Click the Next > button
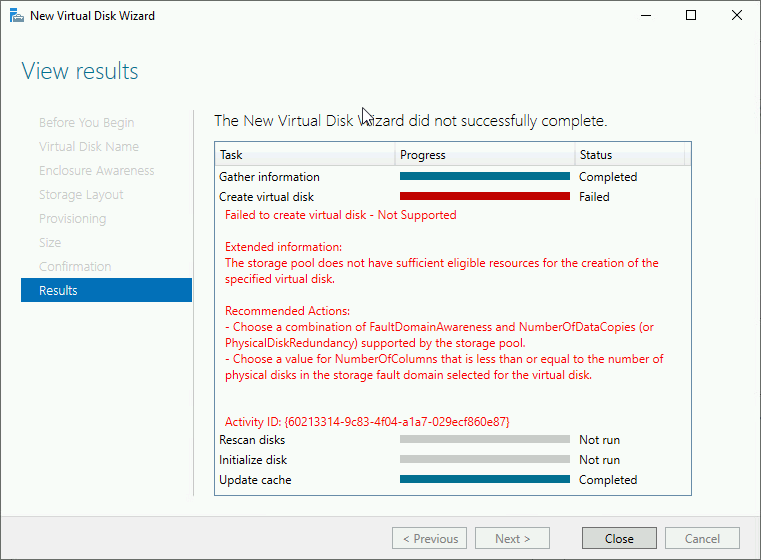761x560 pixels. pyautogui.click(x=513, y=538)
